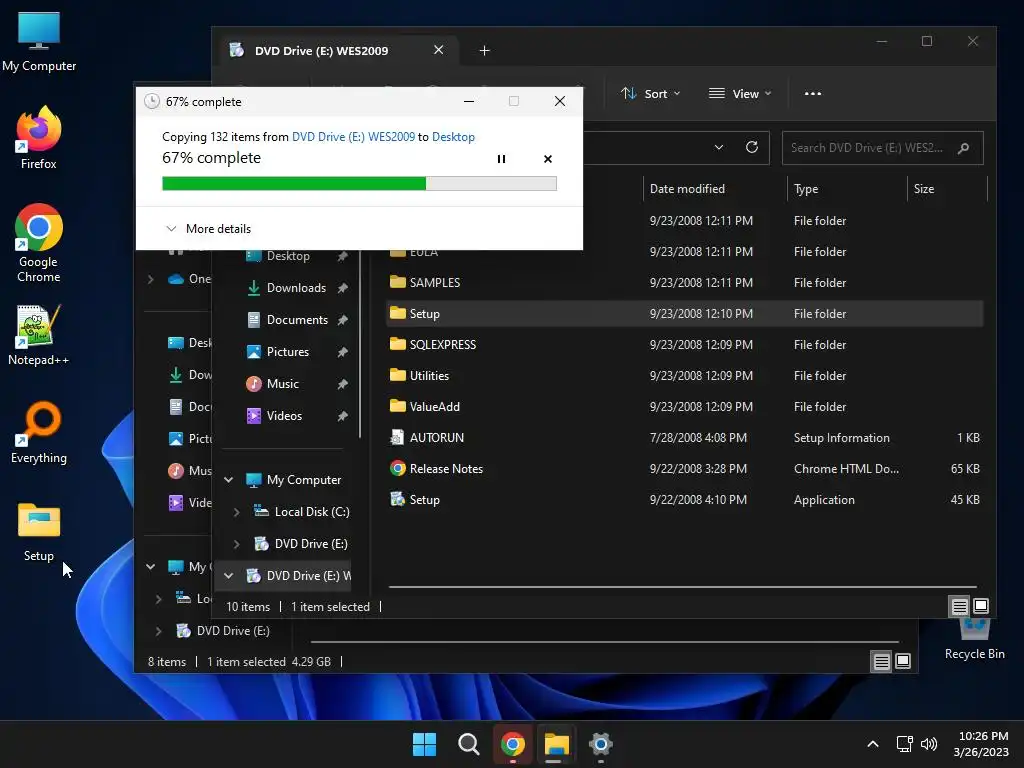Open the See more ellipsis menu
The image size is (1024, 768).
click(812, 93)
